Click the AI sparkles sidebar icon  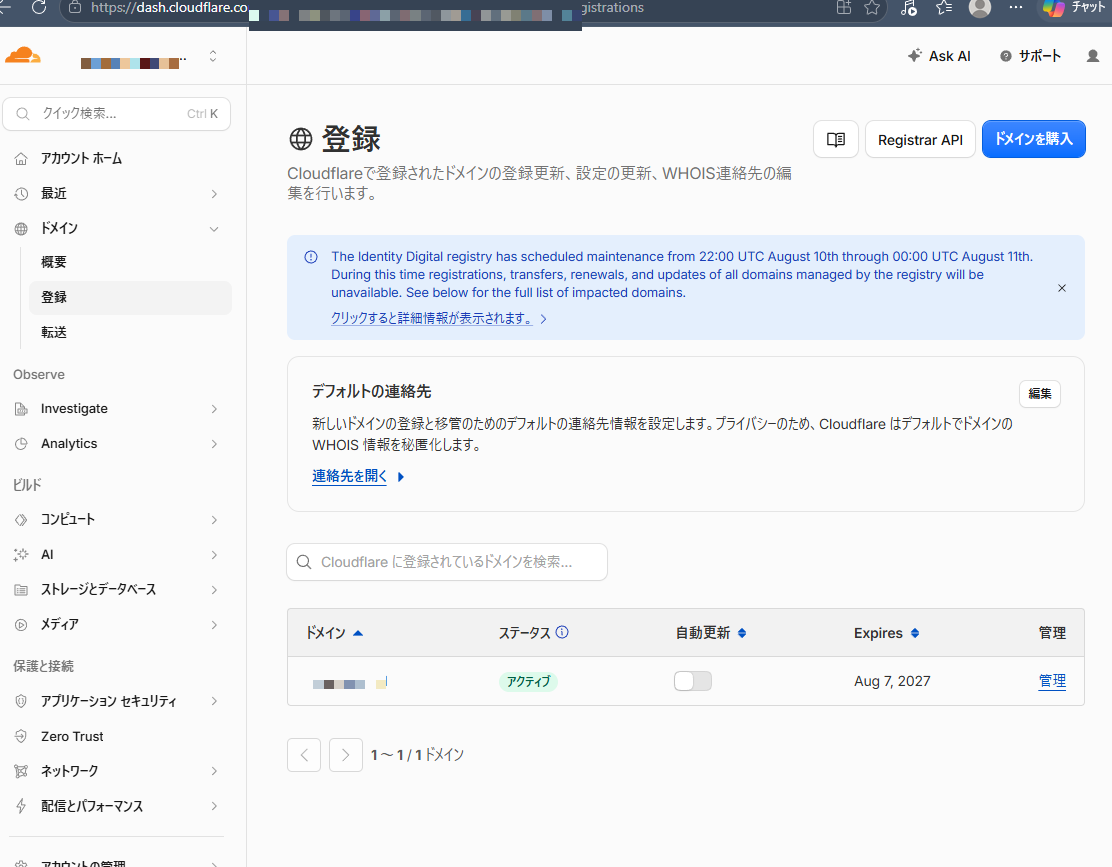coord(21,554)
